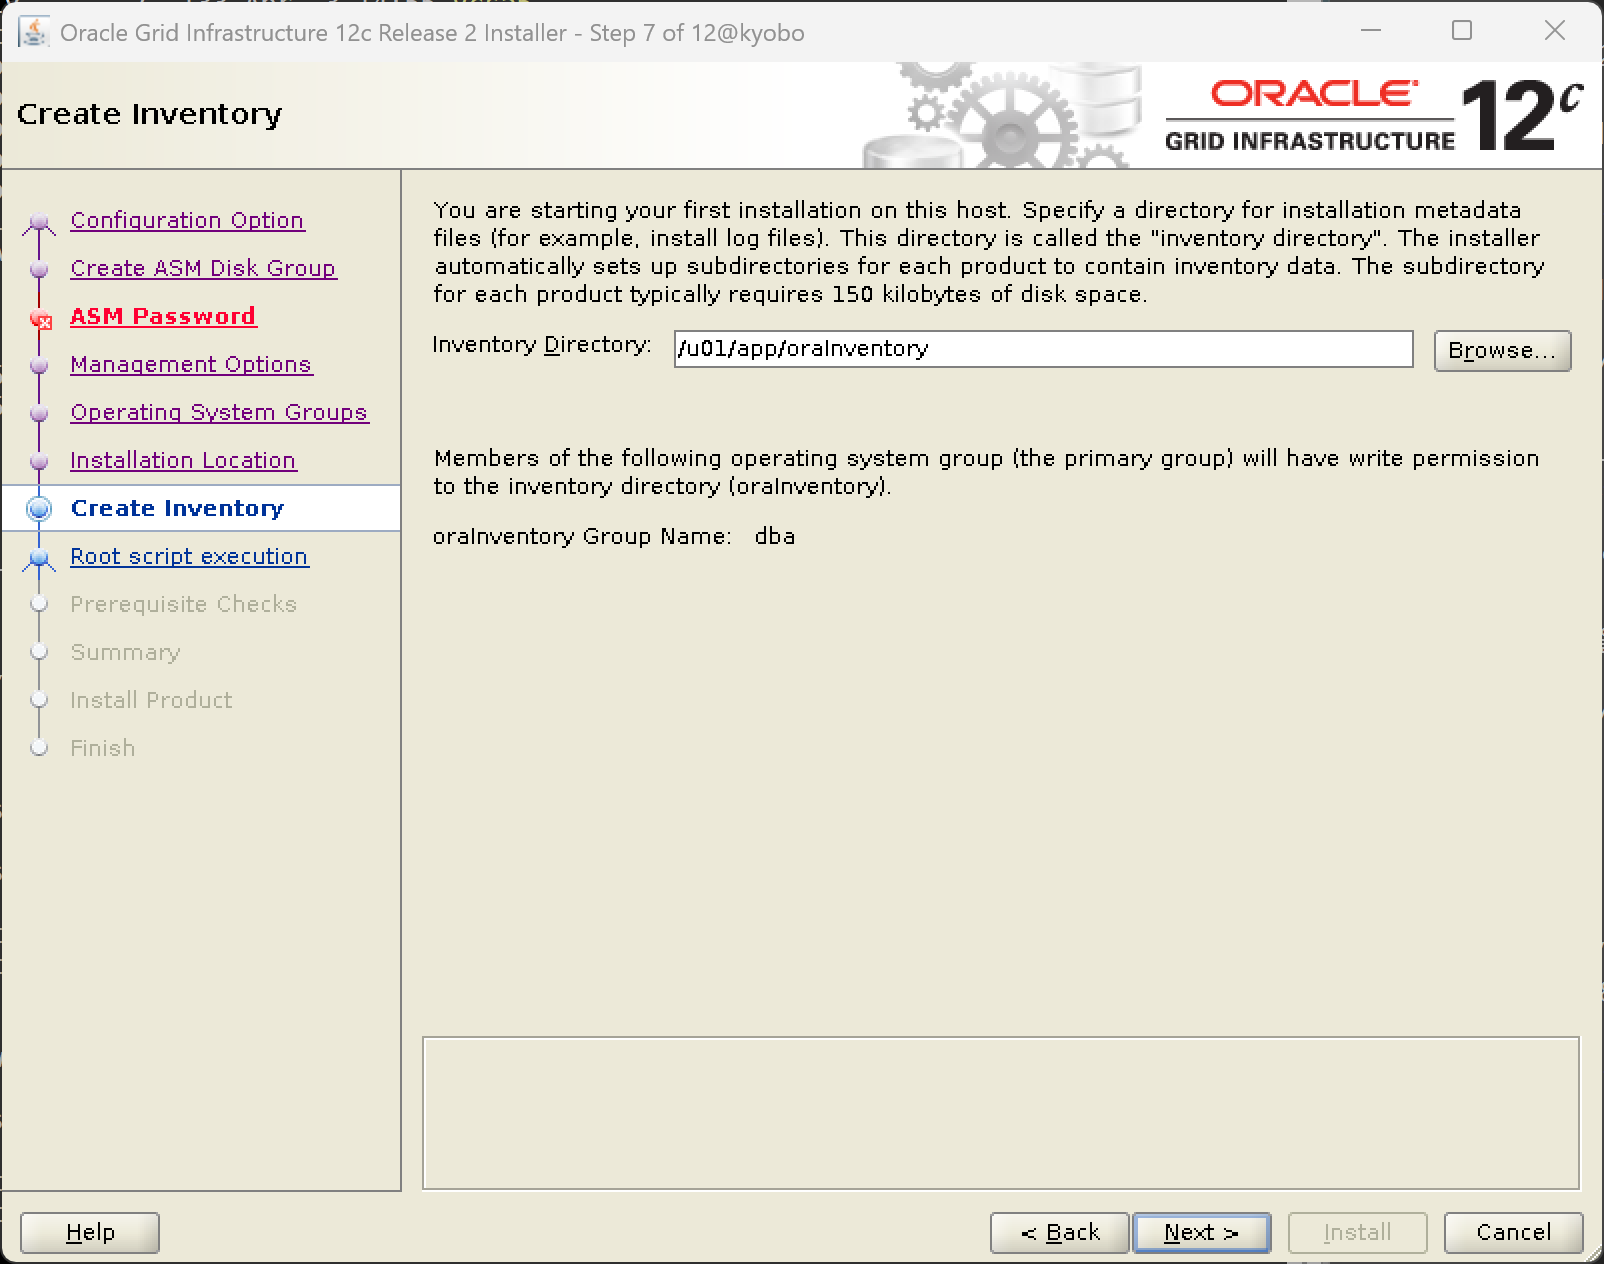Open the ASM Password step link
Viewport: 1604px width, 1264px height.
pyautogui.click(x=163, y=316)
